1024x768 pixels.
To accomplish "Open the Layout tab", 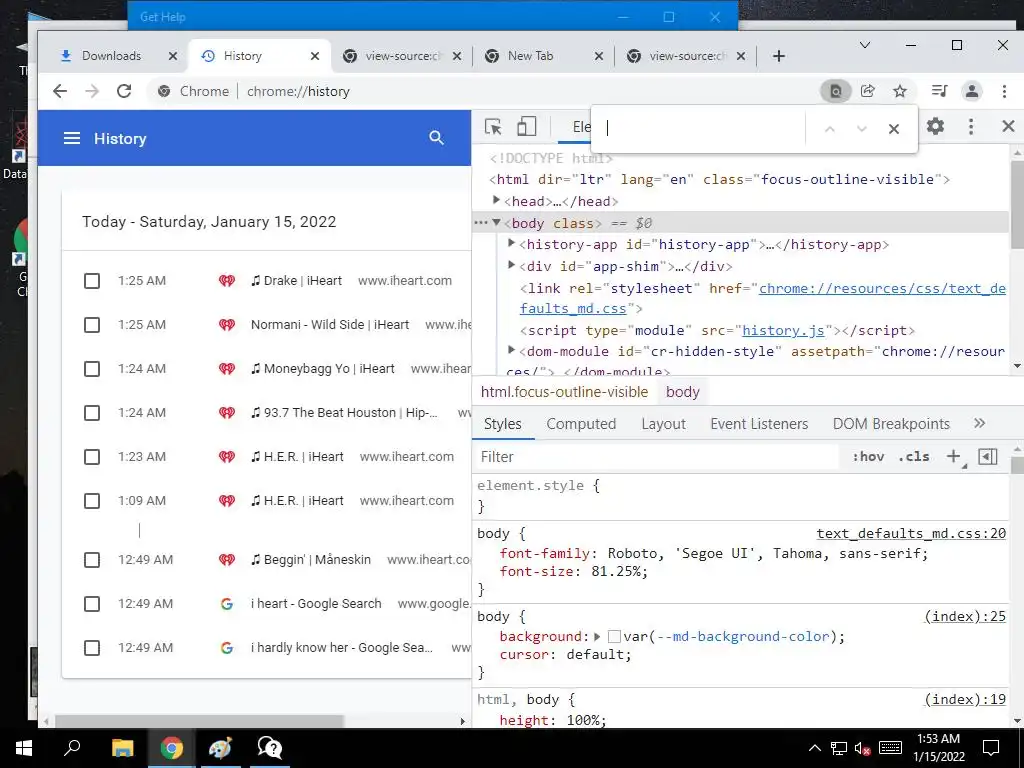I will pyautogui.click(x=664, y=424).
